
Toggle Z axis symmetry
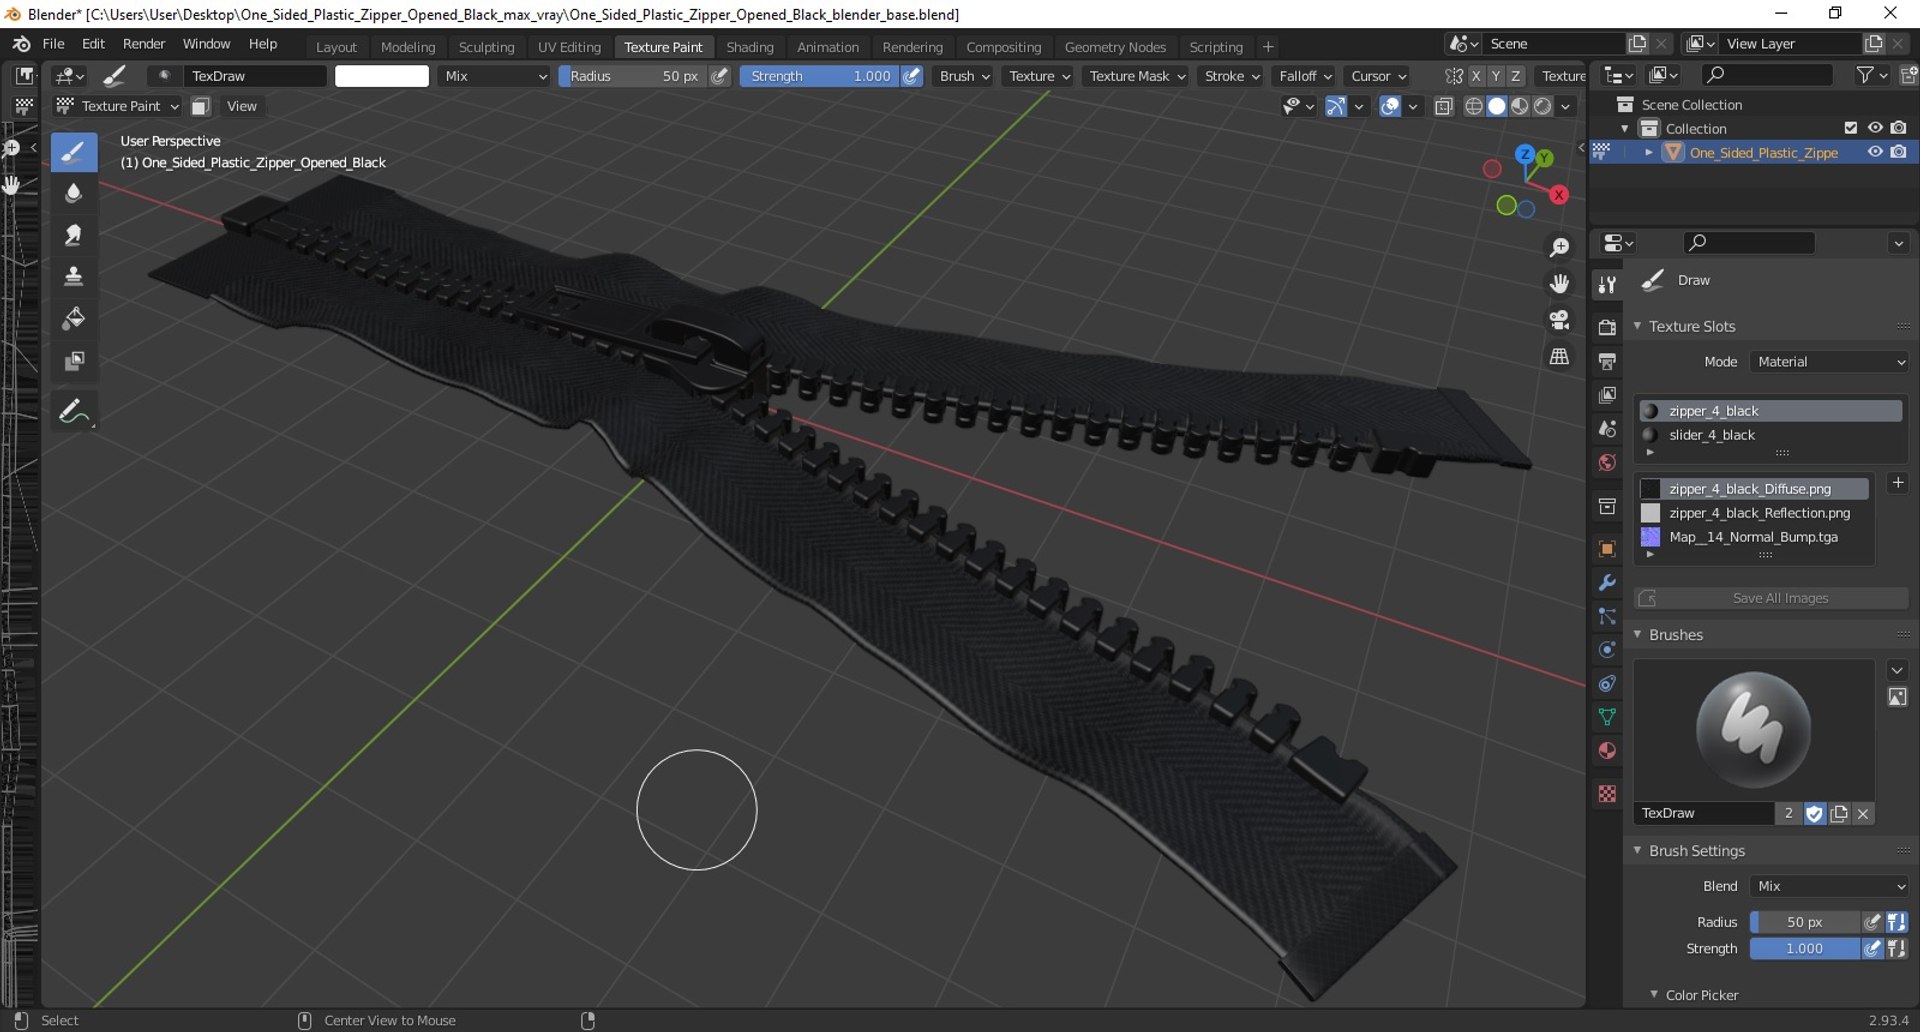click(1516, 76)
